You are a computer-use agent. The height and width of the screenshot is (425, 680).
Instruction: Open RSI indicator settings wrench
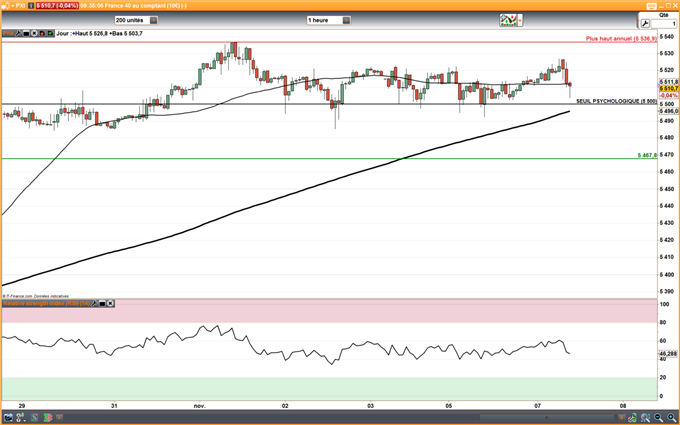[x=95, y=304]
